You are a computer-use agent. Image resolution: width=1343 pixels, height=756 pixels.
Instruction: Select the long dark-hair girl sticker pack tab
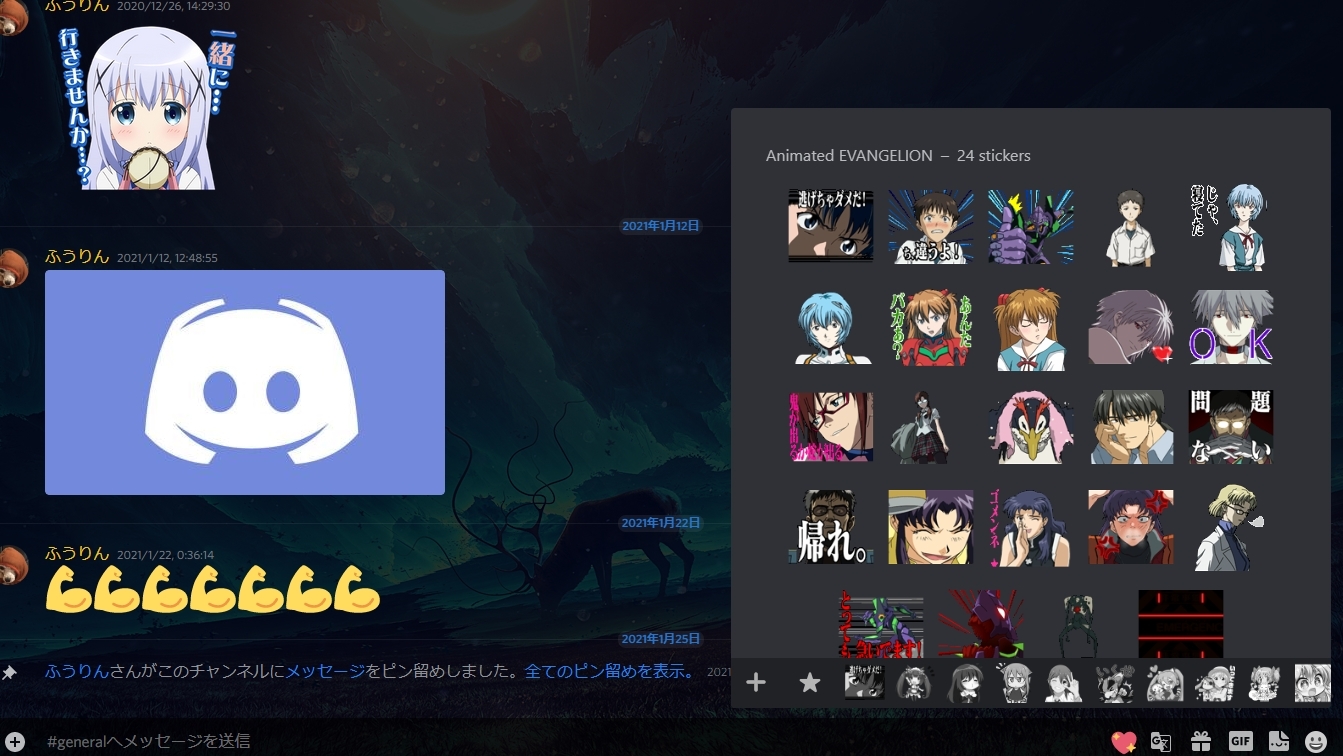click(x=964, y=683)
